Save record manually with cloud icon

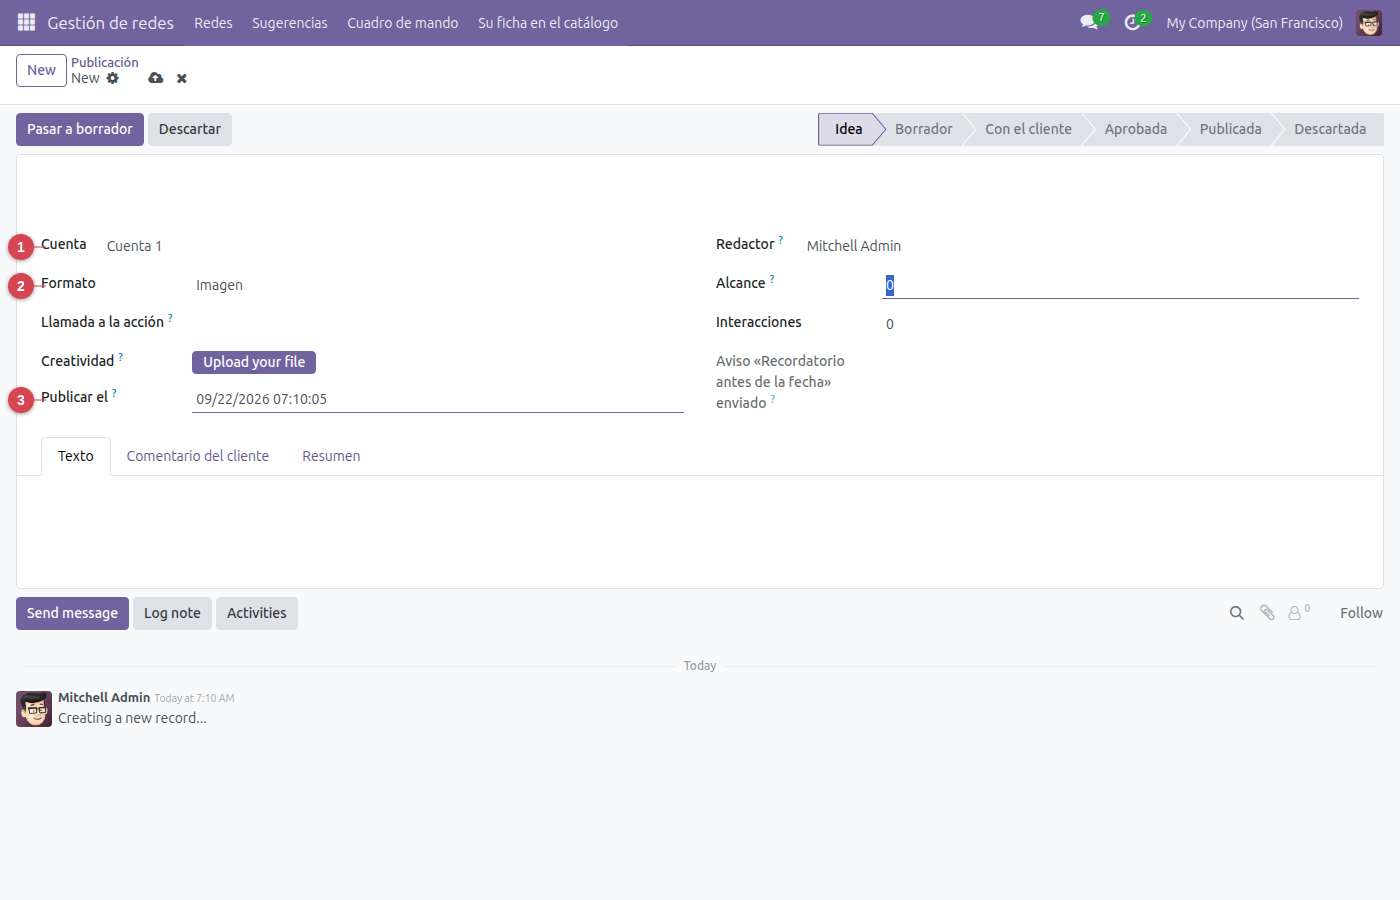coord(156,78)
